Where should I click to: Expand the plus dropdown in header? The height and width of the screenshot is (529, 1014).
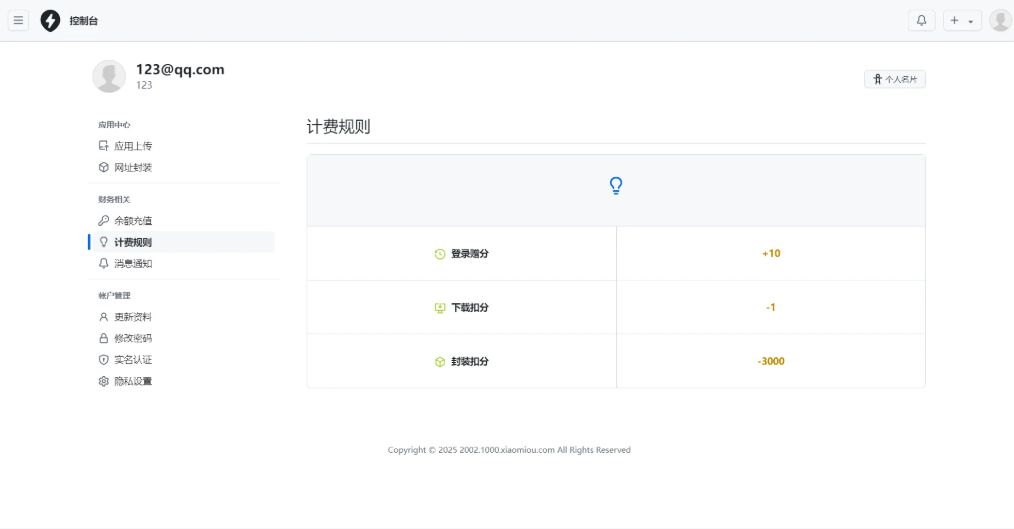961,20
